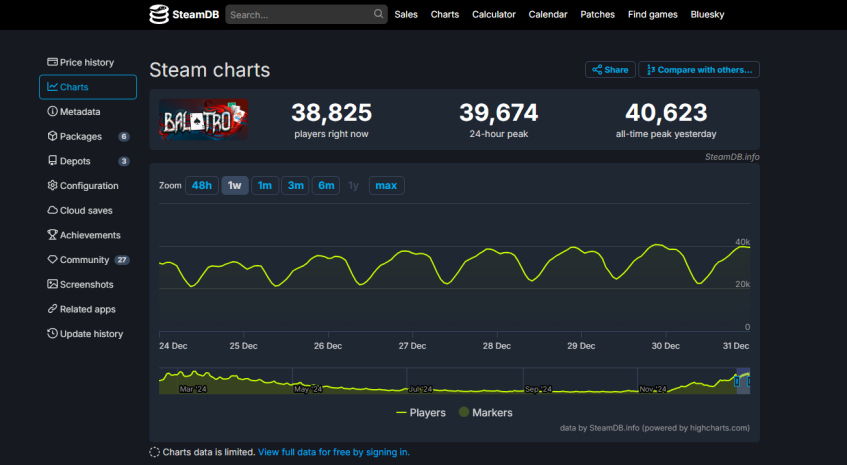Open the Bluesky link
The height and width of the screenshot is (465, 847).
pos(707,15)
